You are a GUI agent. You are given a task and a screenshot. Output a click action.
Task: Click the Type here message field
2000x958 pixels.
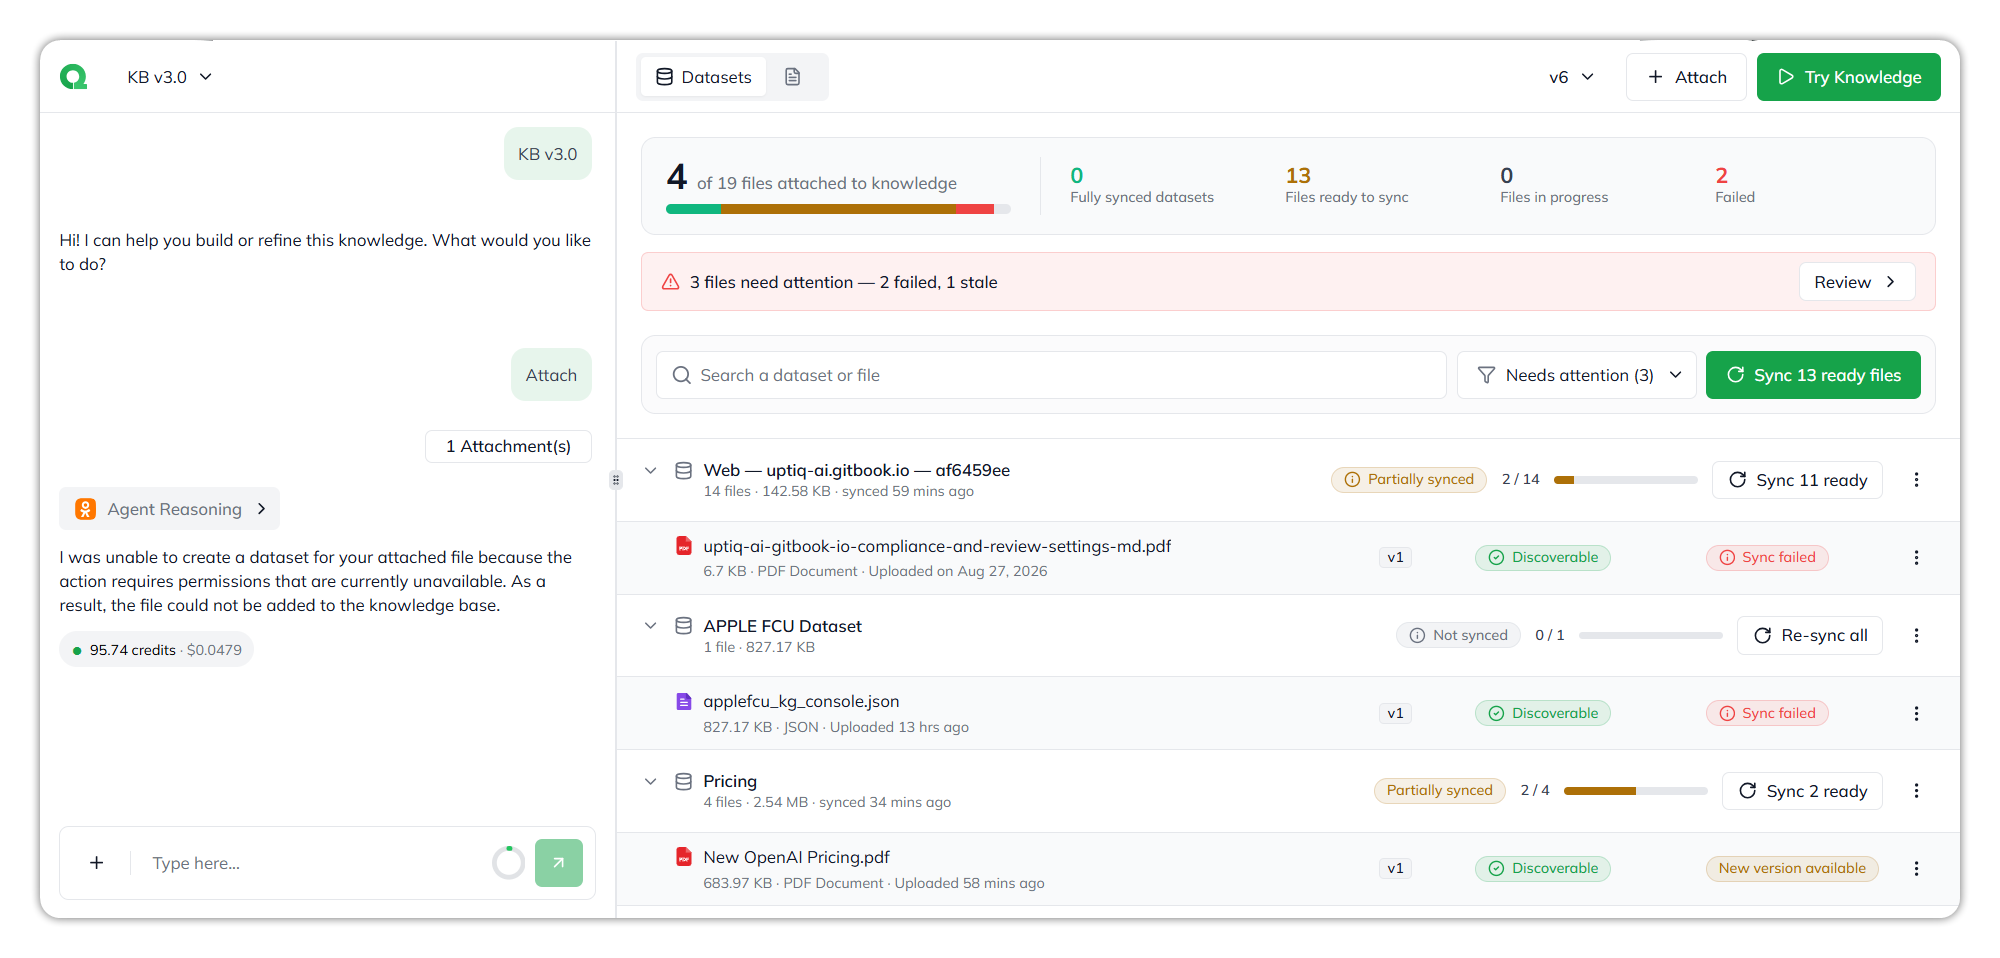(x=313, y=863)
